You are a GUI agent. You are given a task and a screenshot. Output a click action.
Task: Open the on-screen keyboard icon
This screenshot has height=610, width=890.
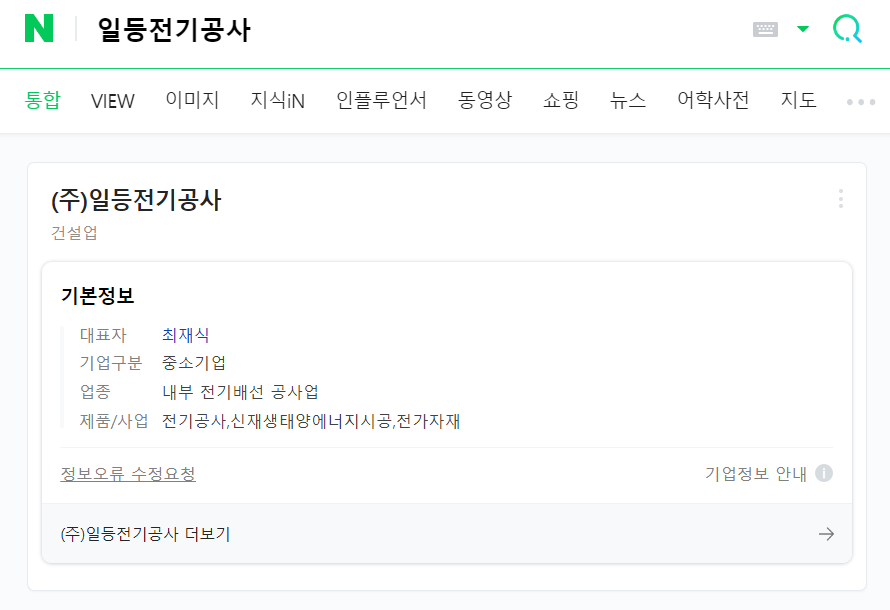click(x=765, y=29)
